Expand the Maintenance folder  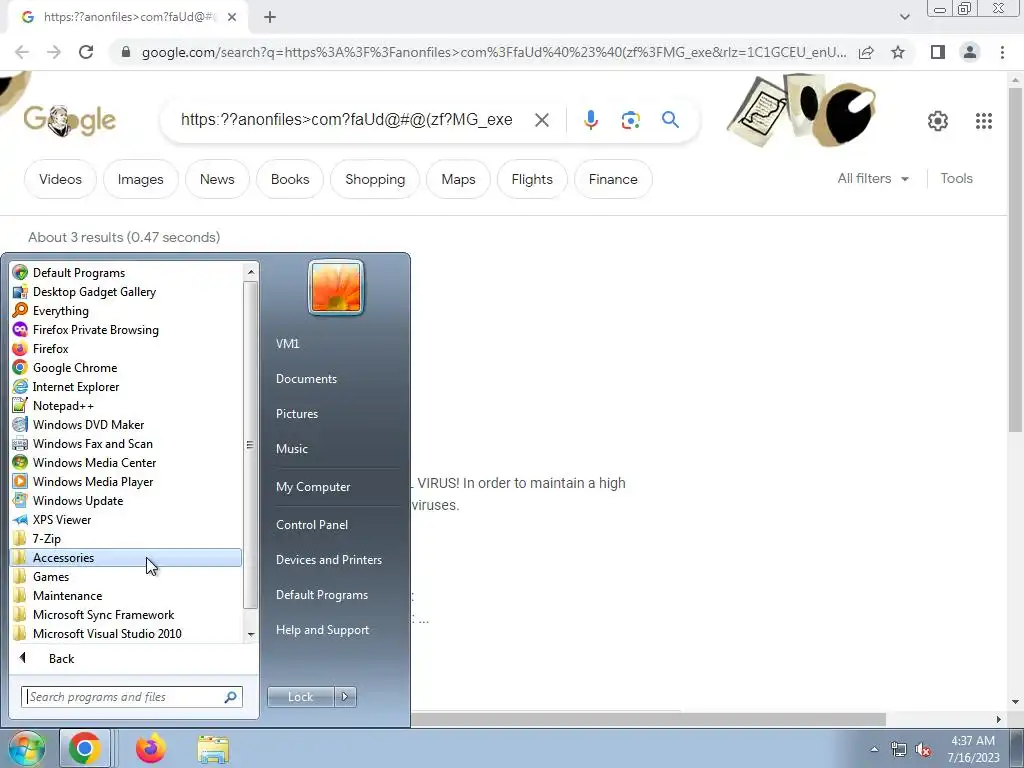[x=126, y=596]
